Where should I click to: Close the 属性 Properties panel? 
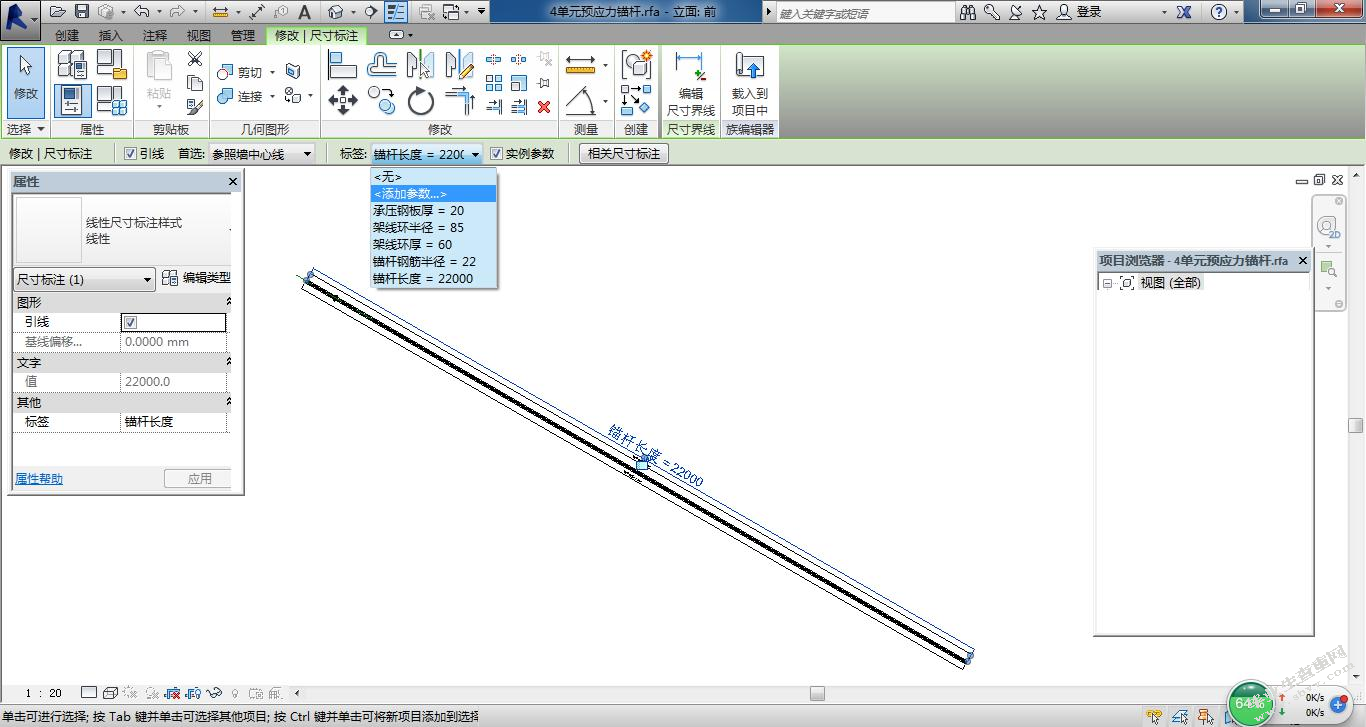click(x=233, y=182)
